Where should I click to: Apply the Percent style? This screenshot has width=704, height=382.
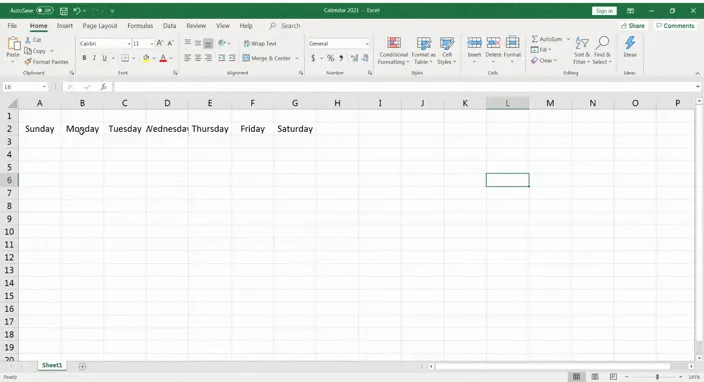point(330,58)
